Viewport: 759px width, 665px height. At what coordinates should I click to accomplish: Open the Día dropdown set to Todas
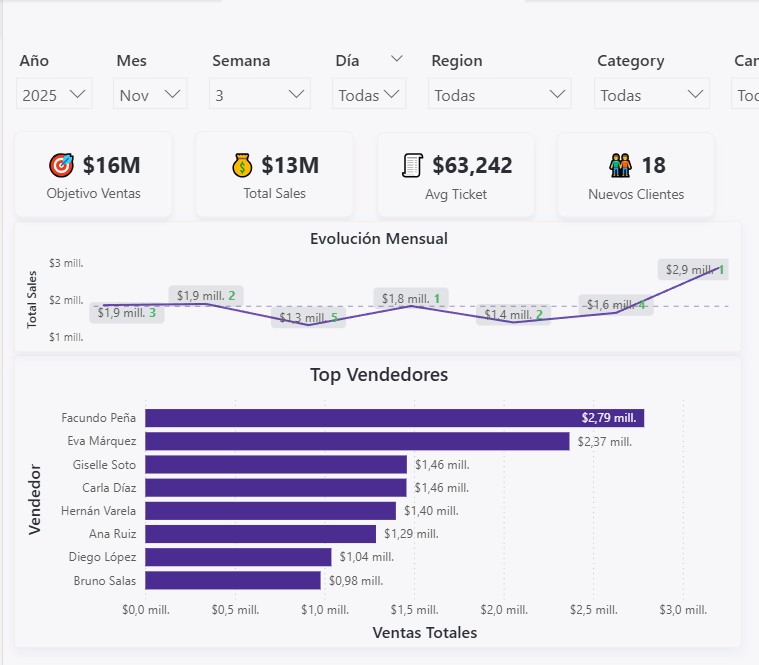370,95
